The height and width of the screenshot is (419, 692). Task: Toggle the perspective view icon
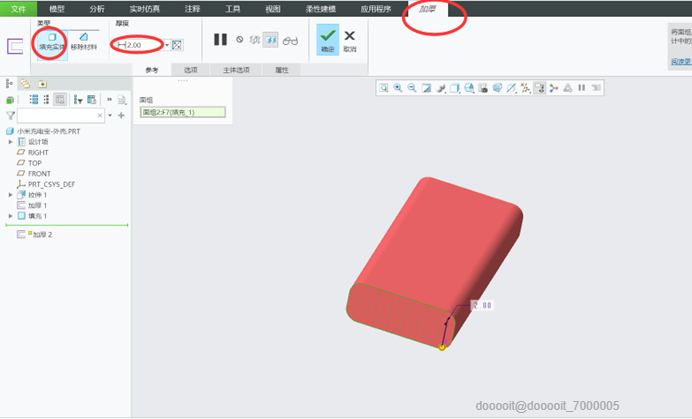point(497,88)
